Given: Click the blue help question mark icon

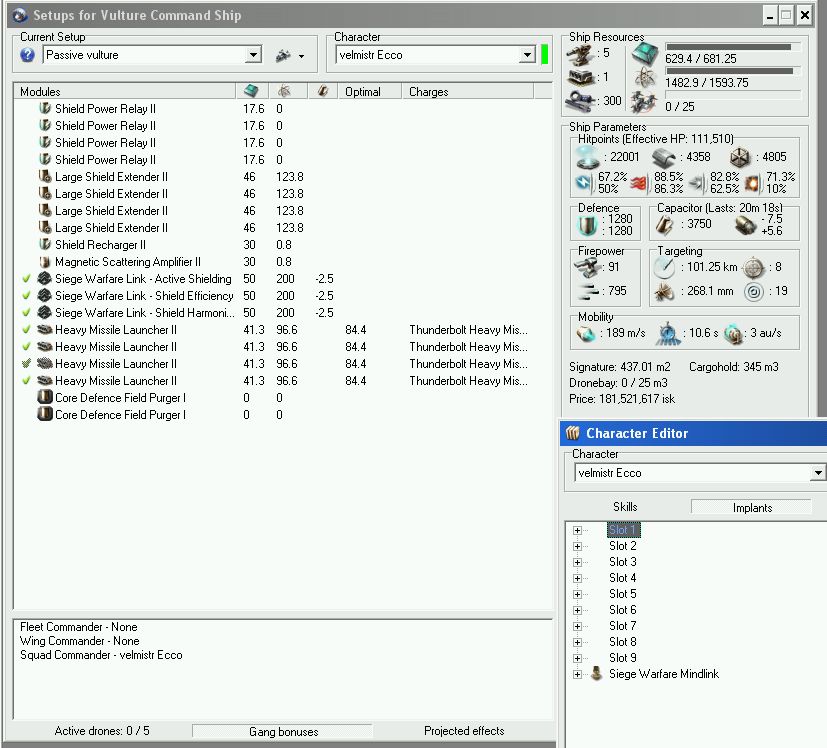Looking at the screenshot, I should [27, 55].
